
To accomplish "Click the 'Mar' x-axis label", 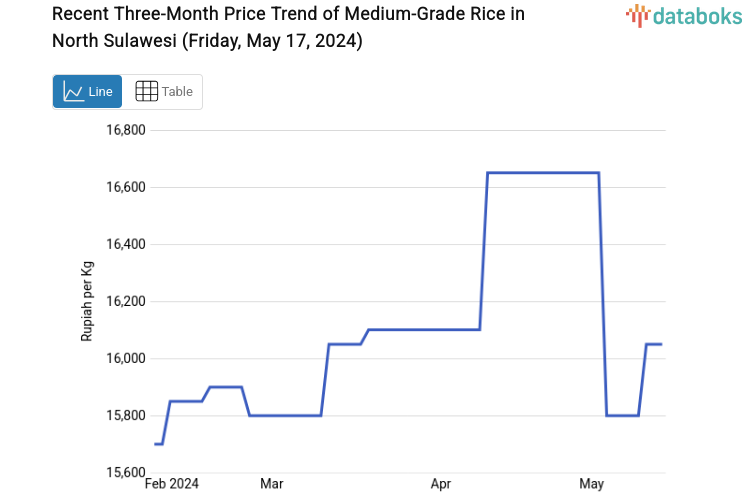I will coord(271,484).
